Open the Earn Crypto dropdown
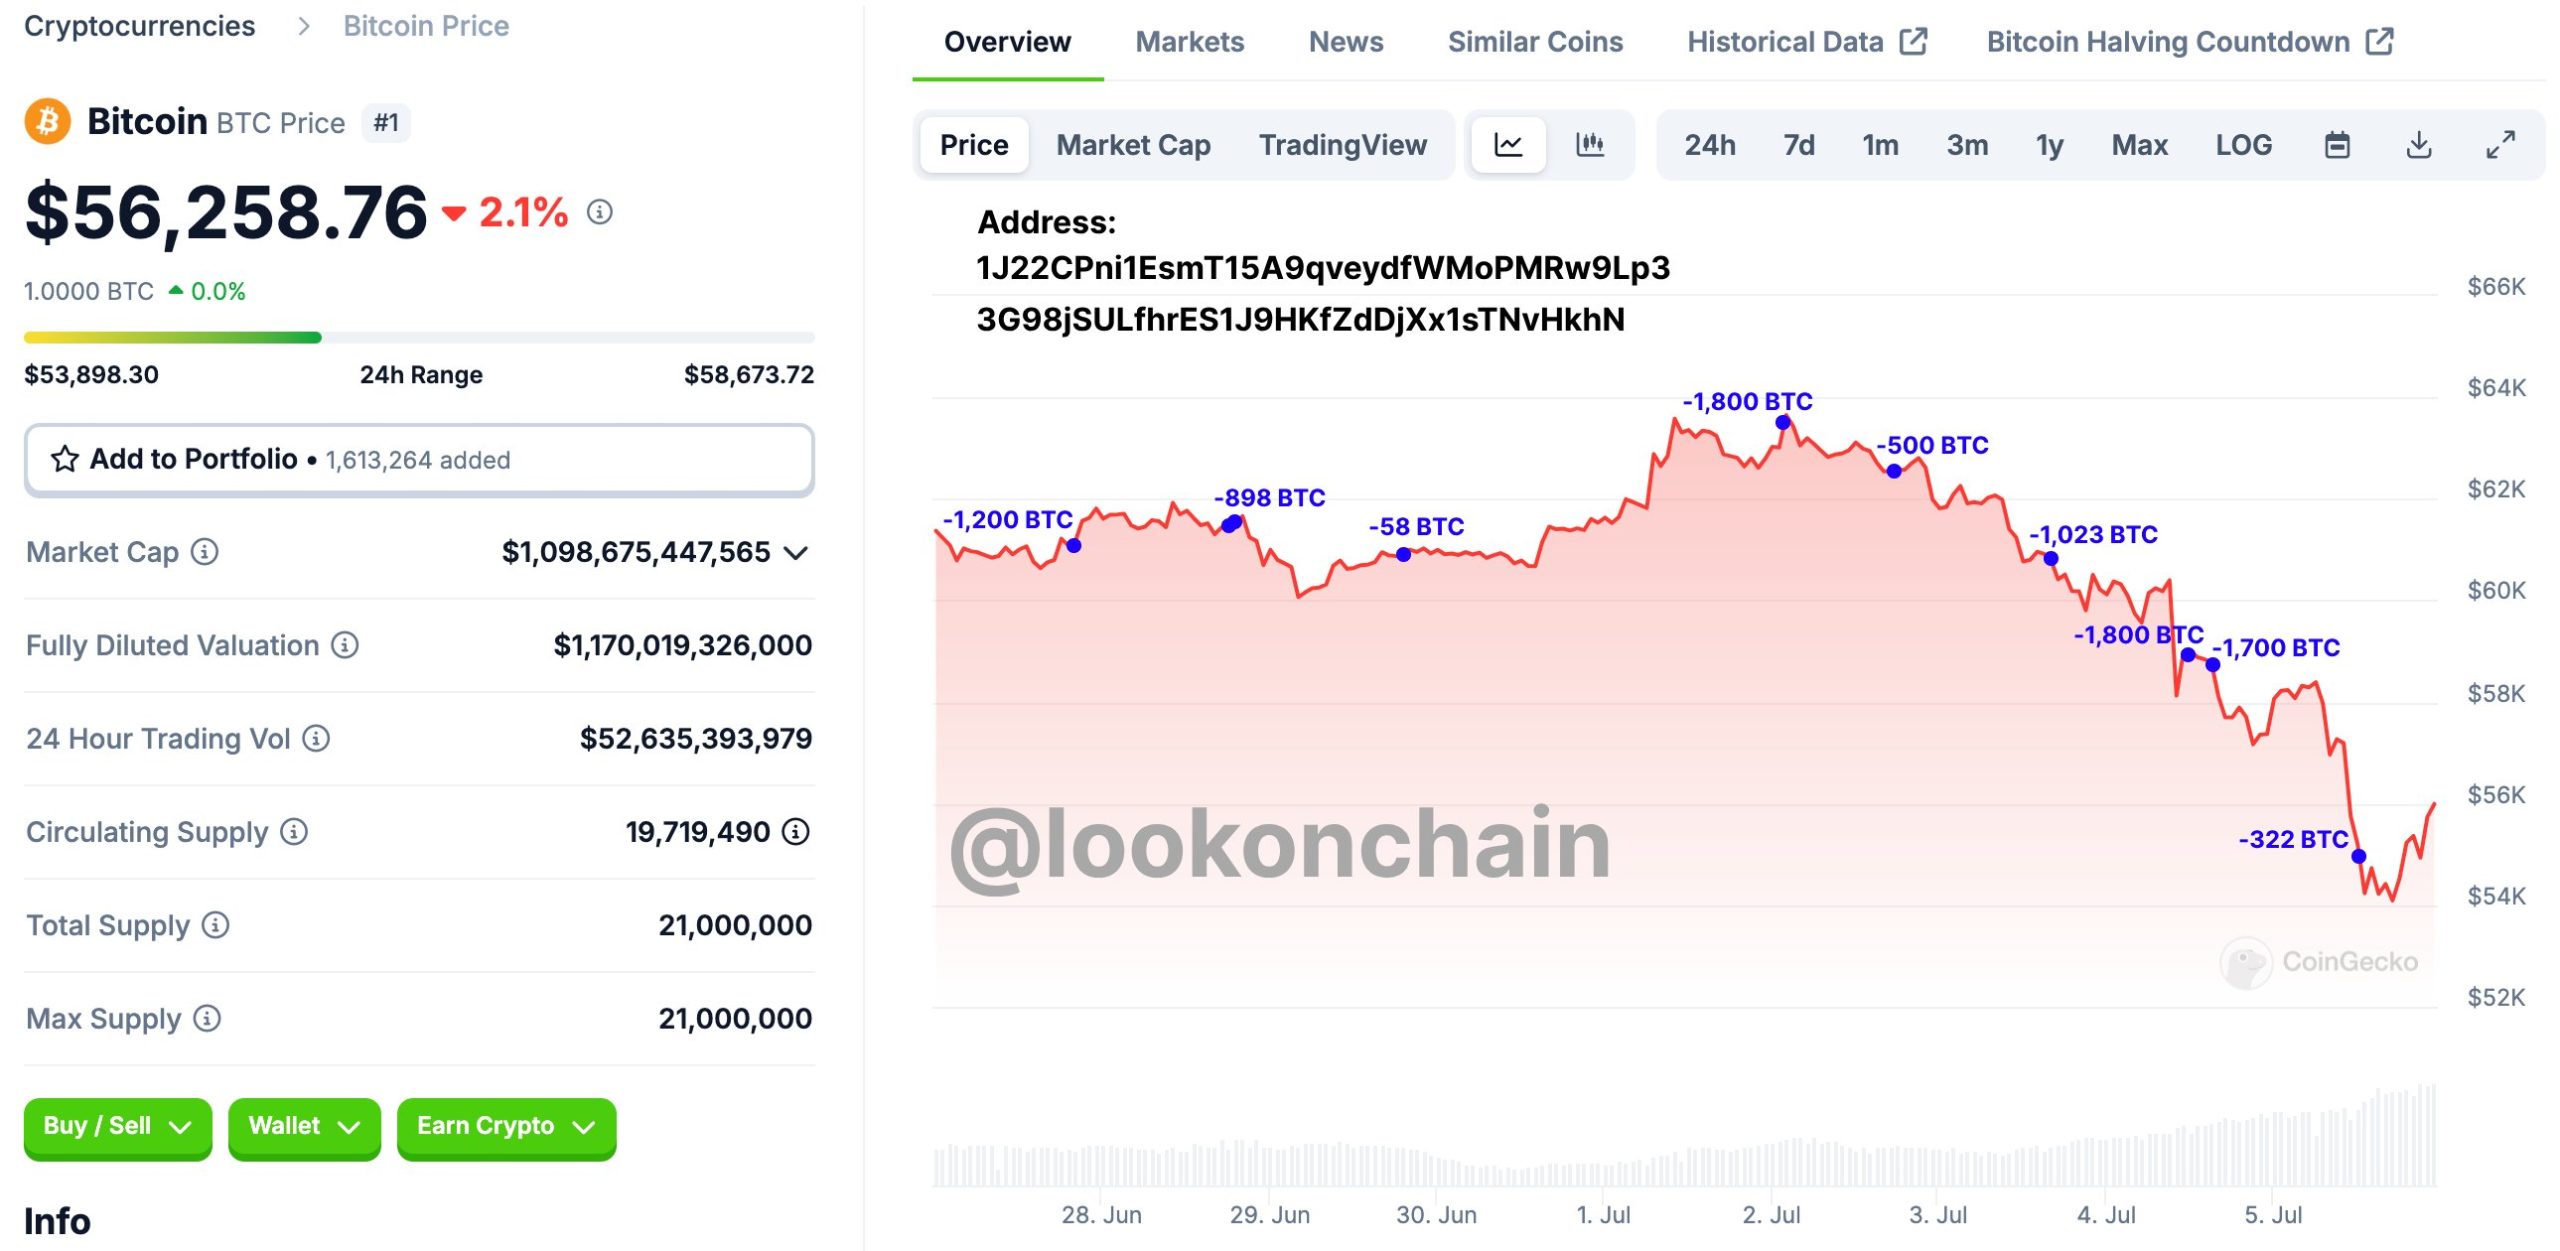The image size is (2560, 1251). (x=505, y=1127)
